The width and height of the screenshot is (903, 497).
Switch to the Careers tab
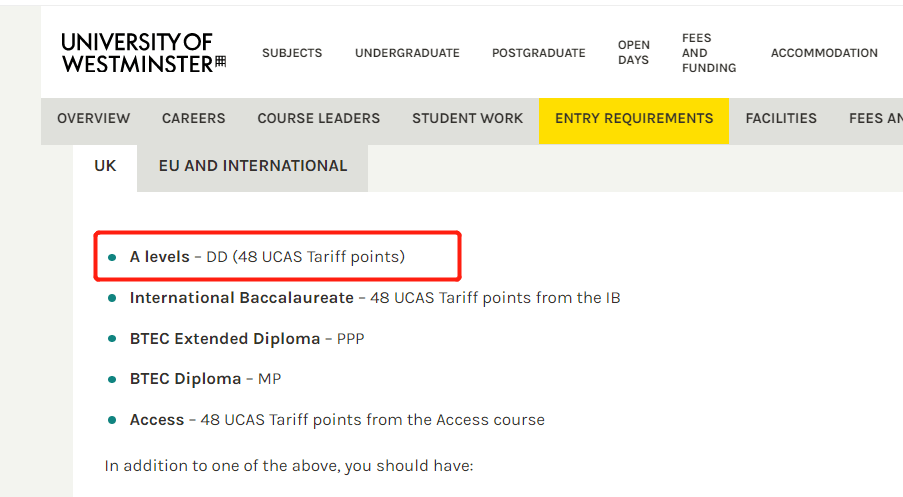point(194,119)
